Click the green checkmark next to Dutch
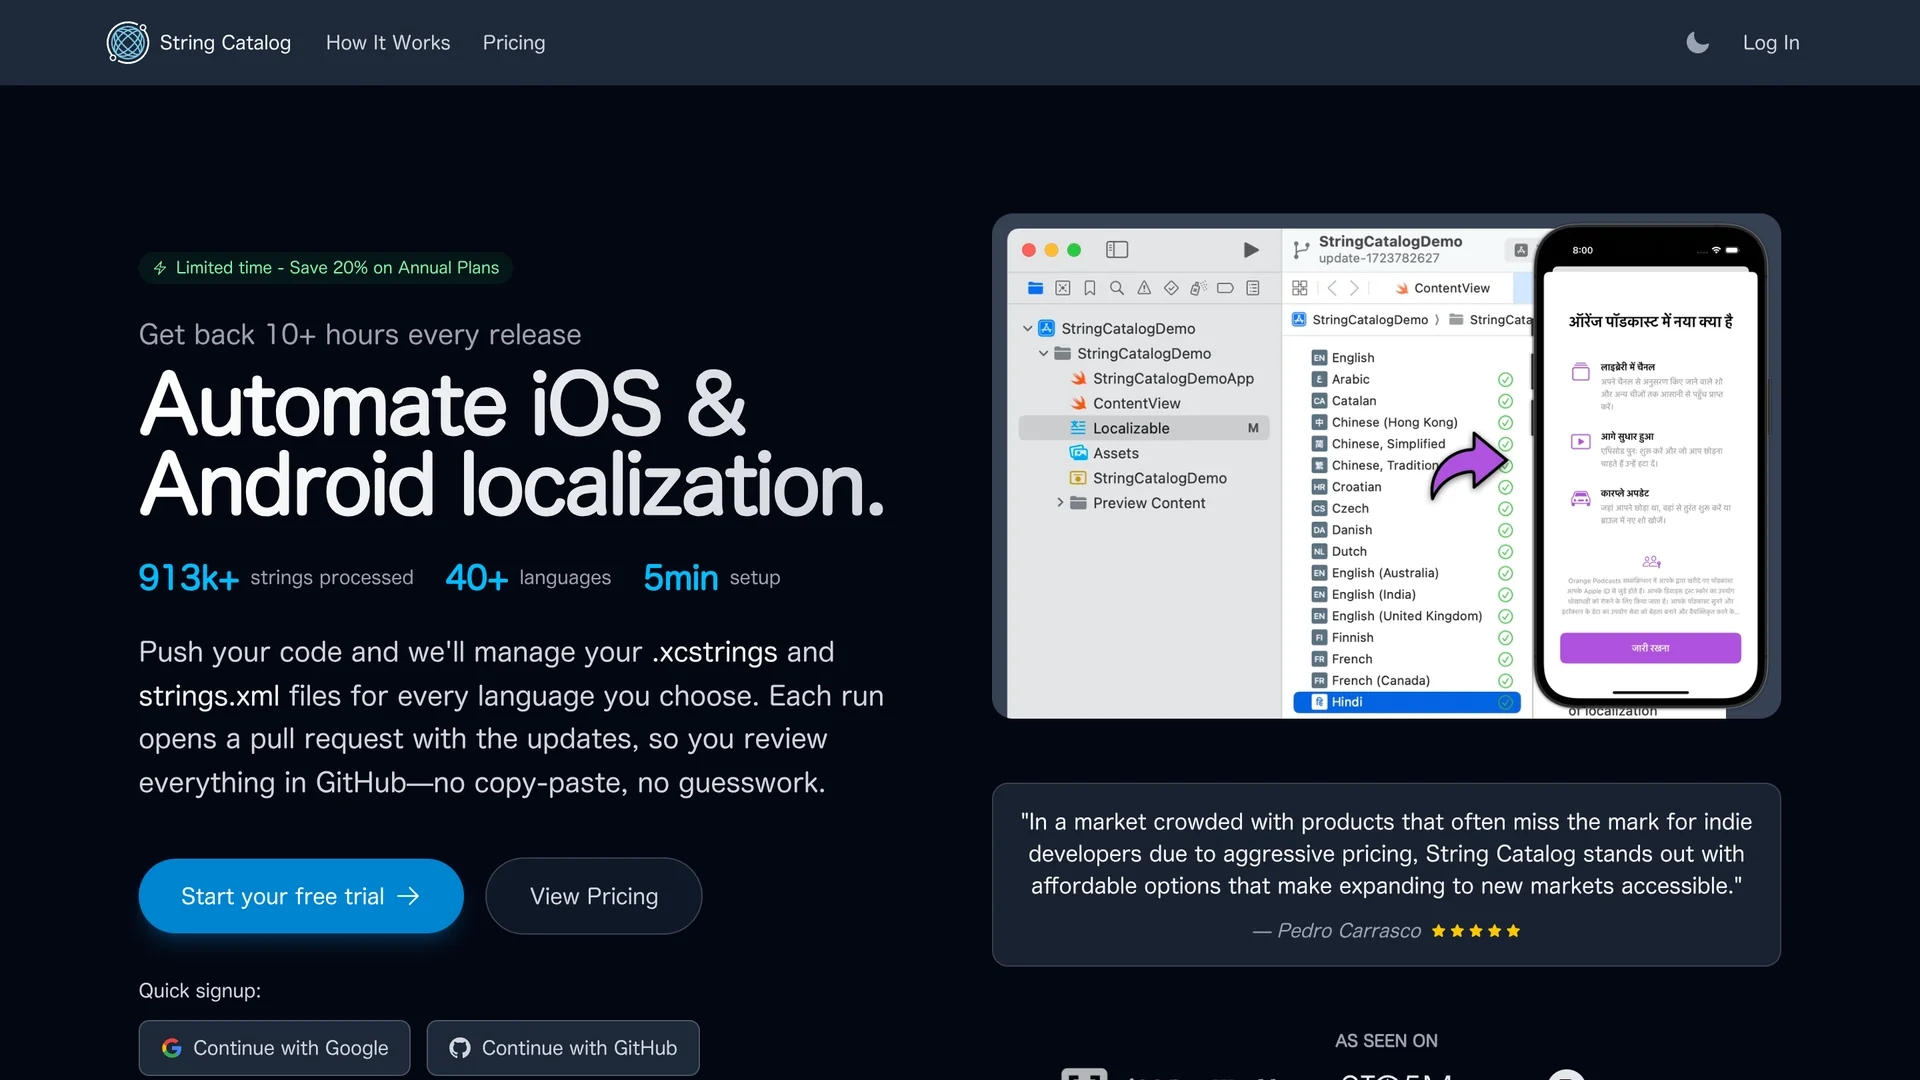Image resolution: width=1920 pixels, height=1080 pixels. (x=1505, y=551)
